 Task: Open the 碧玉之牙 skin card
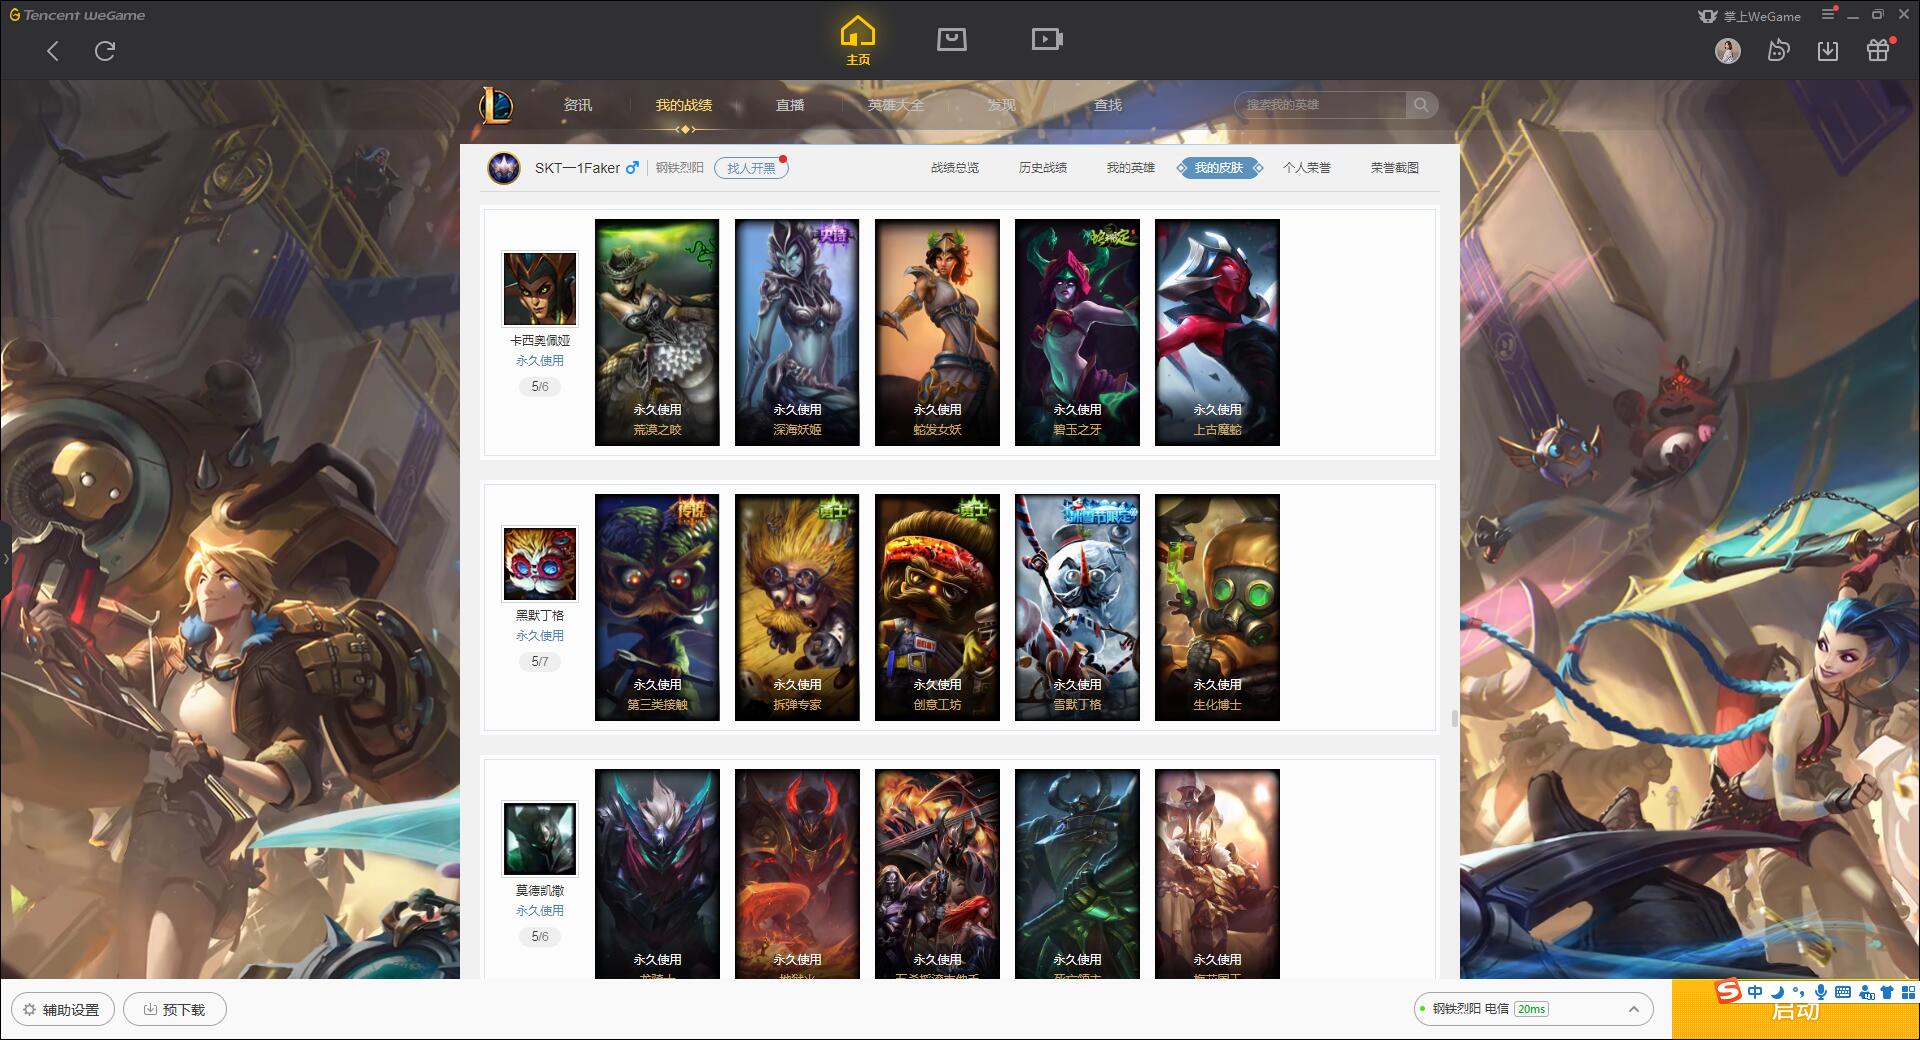tap(1077, 332)
